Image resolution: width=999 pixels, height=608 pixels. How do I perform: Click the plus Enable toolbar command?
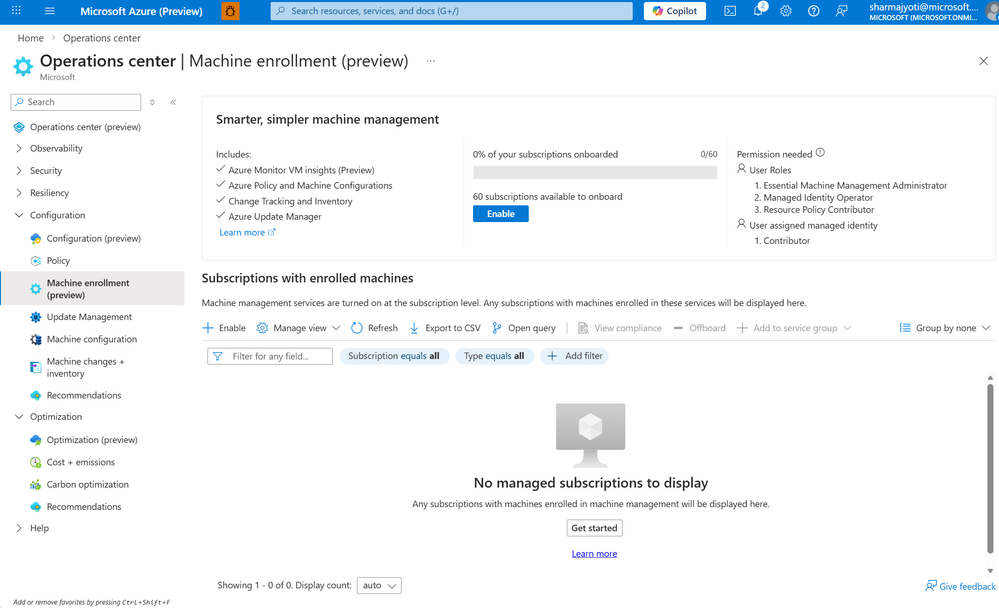tap(224, 328)
